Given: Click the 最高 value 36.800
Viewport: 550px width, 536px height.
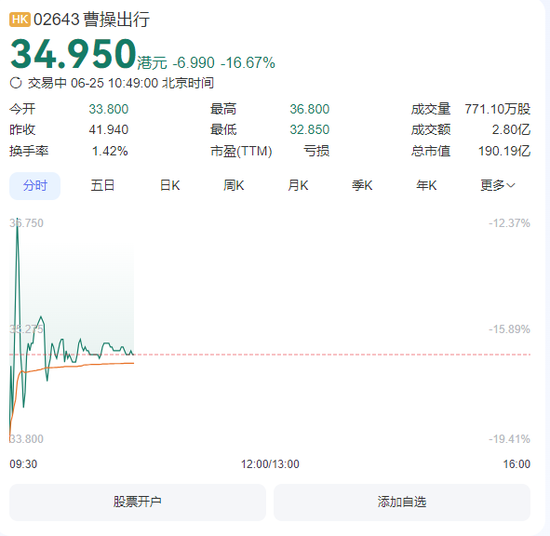Looking at the screenshot, I should [309, 109].
